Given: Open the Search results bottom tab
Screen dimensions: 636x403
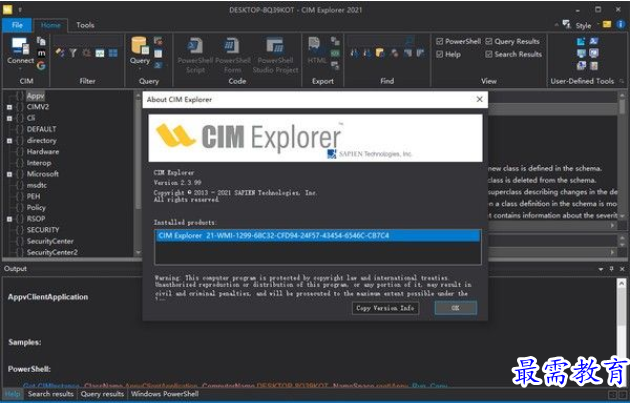Looking at the screenshot, I should 51,394.
